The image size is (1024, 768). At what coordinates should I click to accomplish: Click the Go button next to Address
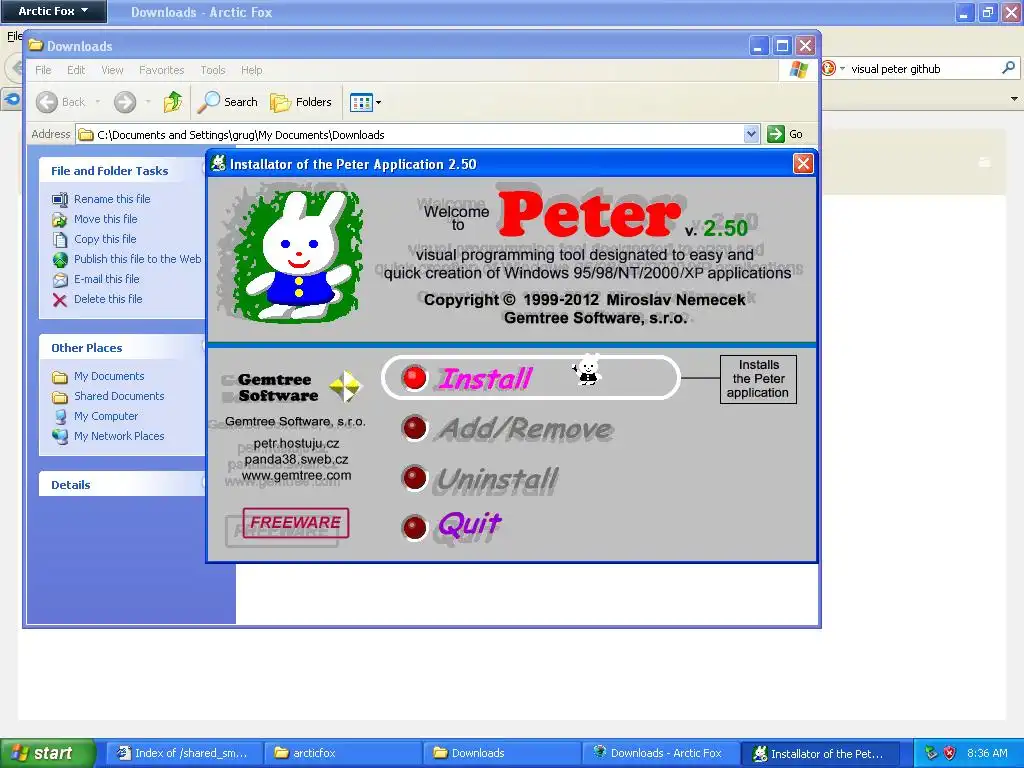(785, 134)
